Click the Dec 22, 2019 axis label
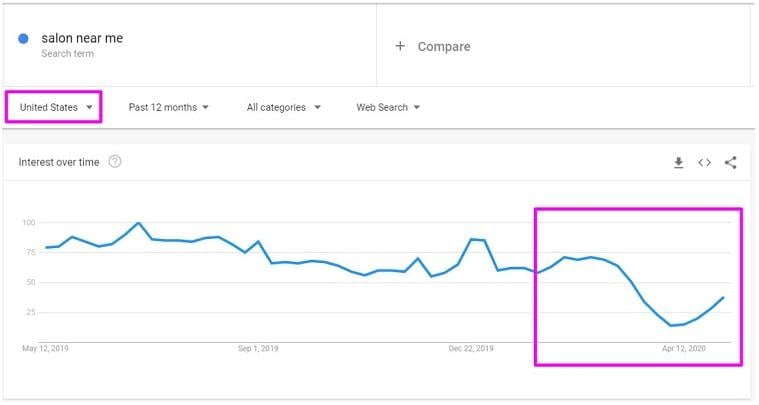The height and width of the screenshot is (405, 759). [x=471, y=348]
